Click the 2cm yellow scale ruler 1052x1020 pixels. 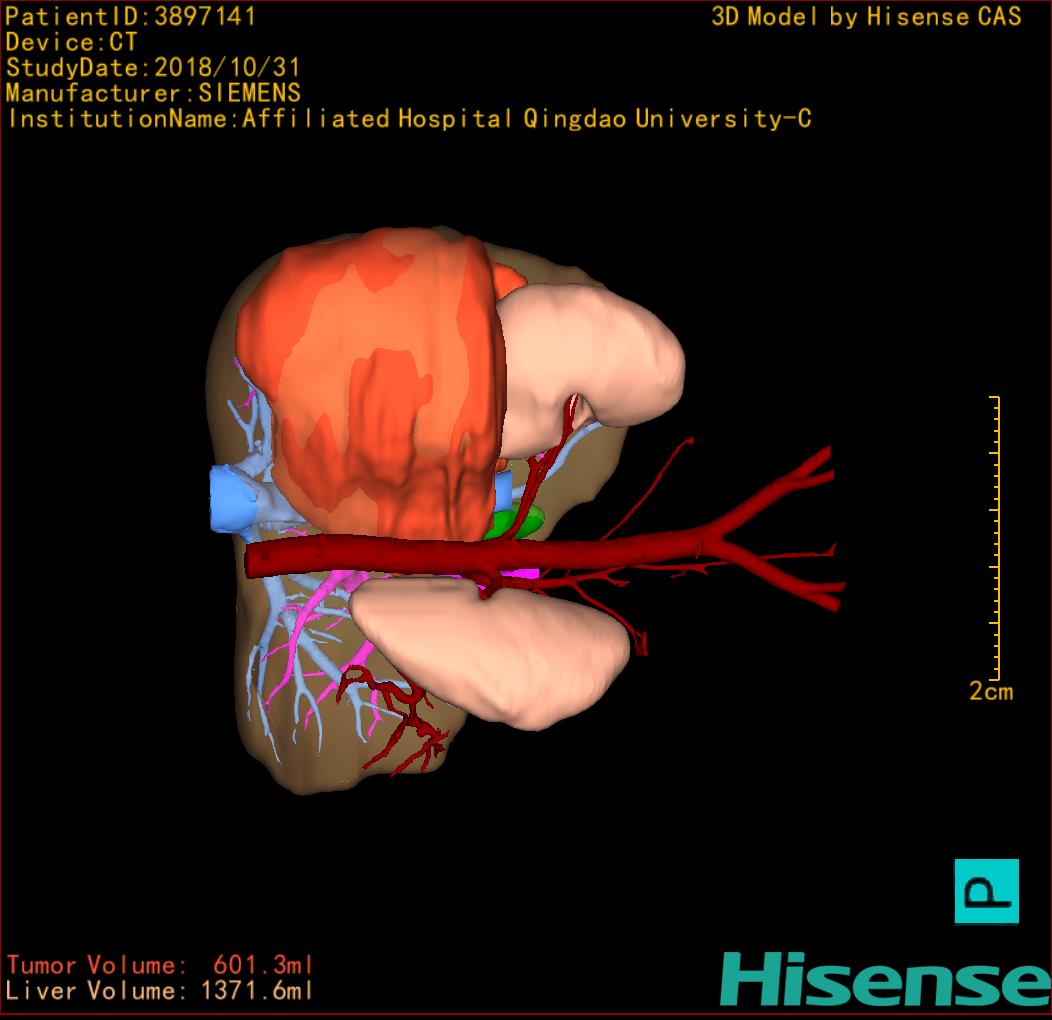(995, 538)
